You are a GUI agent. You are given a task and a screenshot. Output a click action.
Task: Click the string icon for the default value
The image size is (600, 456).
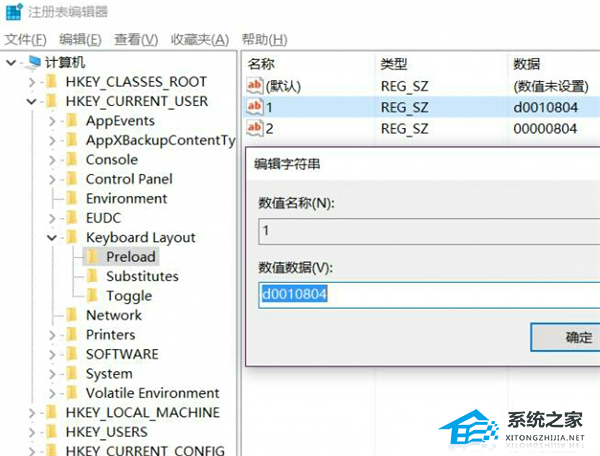pos(254,87)
